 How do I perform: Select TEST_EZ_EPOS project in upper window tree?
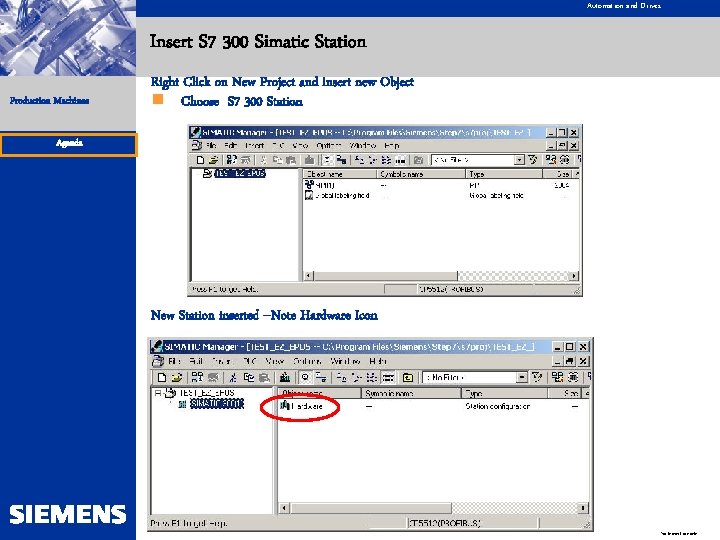point(240,174)
